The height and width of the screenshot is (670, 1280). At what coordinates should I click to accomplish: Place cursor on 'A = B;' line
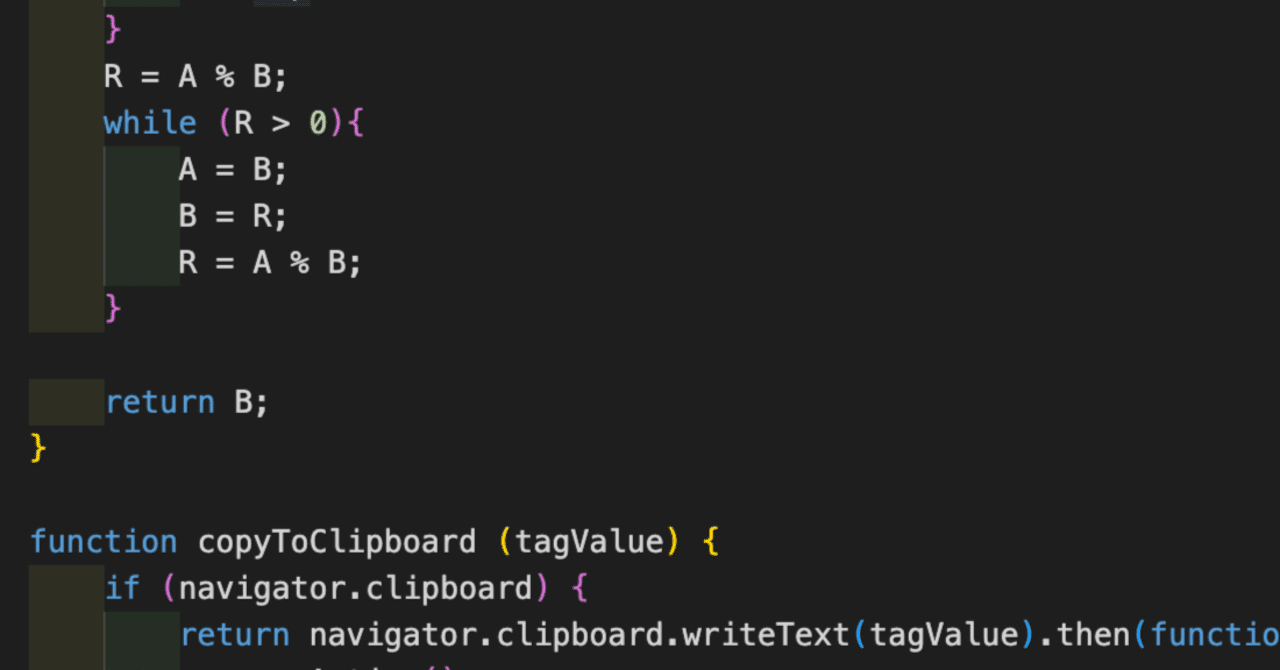[233, 169]
